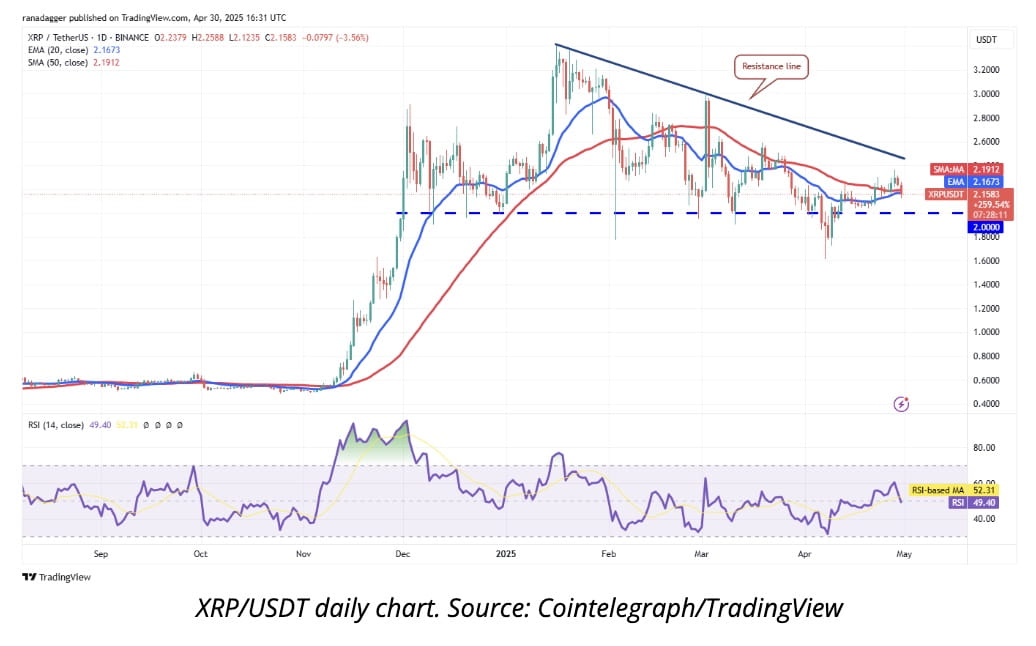Screen dimensions: 1036x646
Task: Click the TradingView logo below the chart
Action: pyautogui.click(x=56, y=577)
